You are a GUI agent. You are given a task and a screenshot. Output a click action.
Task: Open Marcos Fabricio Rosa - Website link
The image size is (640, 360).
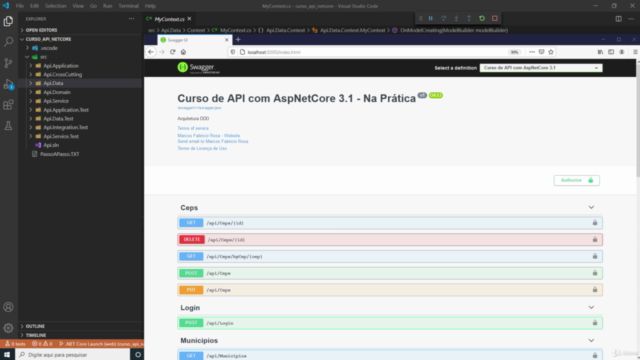pyautogui.click(x=209, y=136)
